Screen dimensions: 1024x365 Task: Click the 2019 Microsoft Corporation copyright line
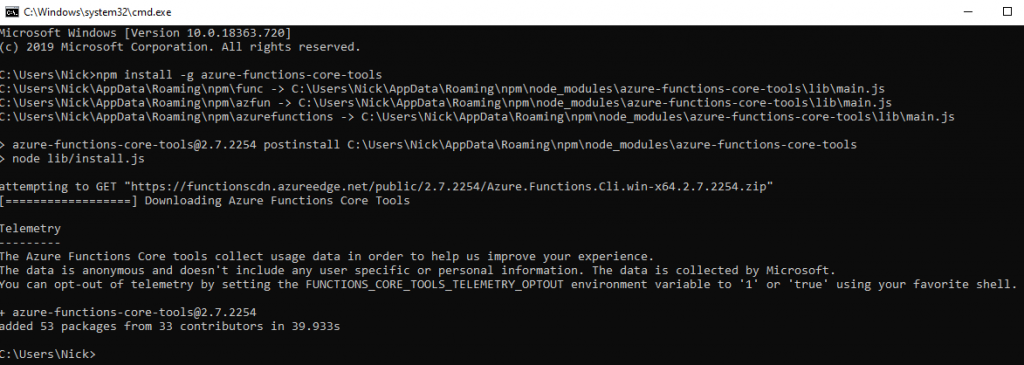point(180,47)
